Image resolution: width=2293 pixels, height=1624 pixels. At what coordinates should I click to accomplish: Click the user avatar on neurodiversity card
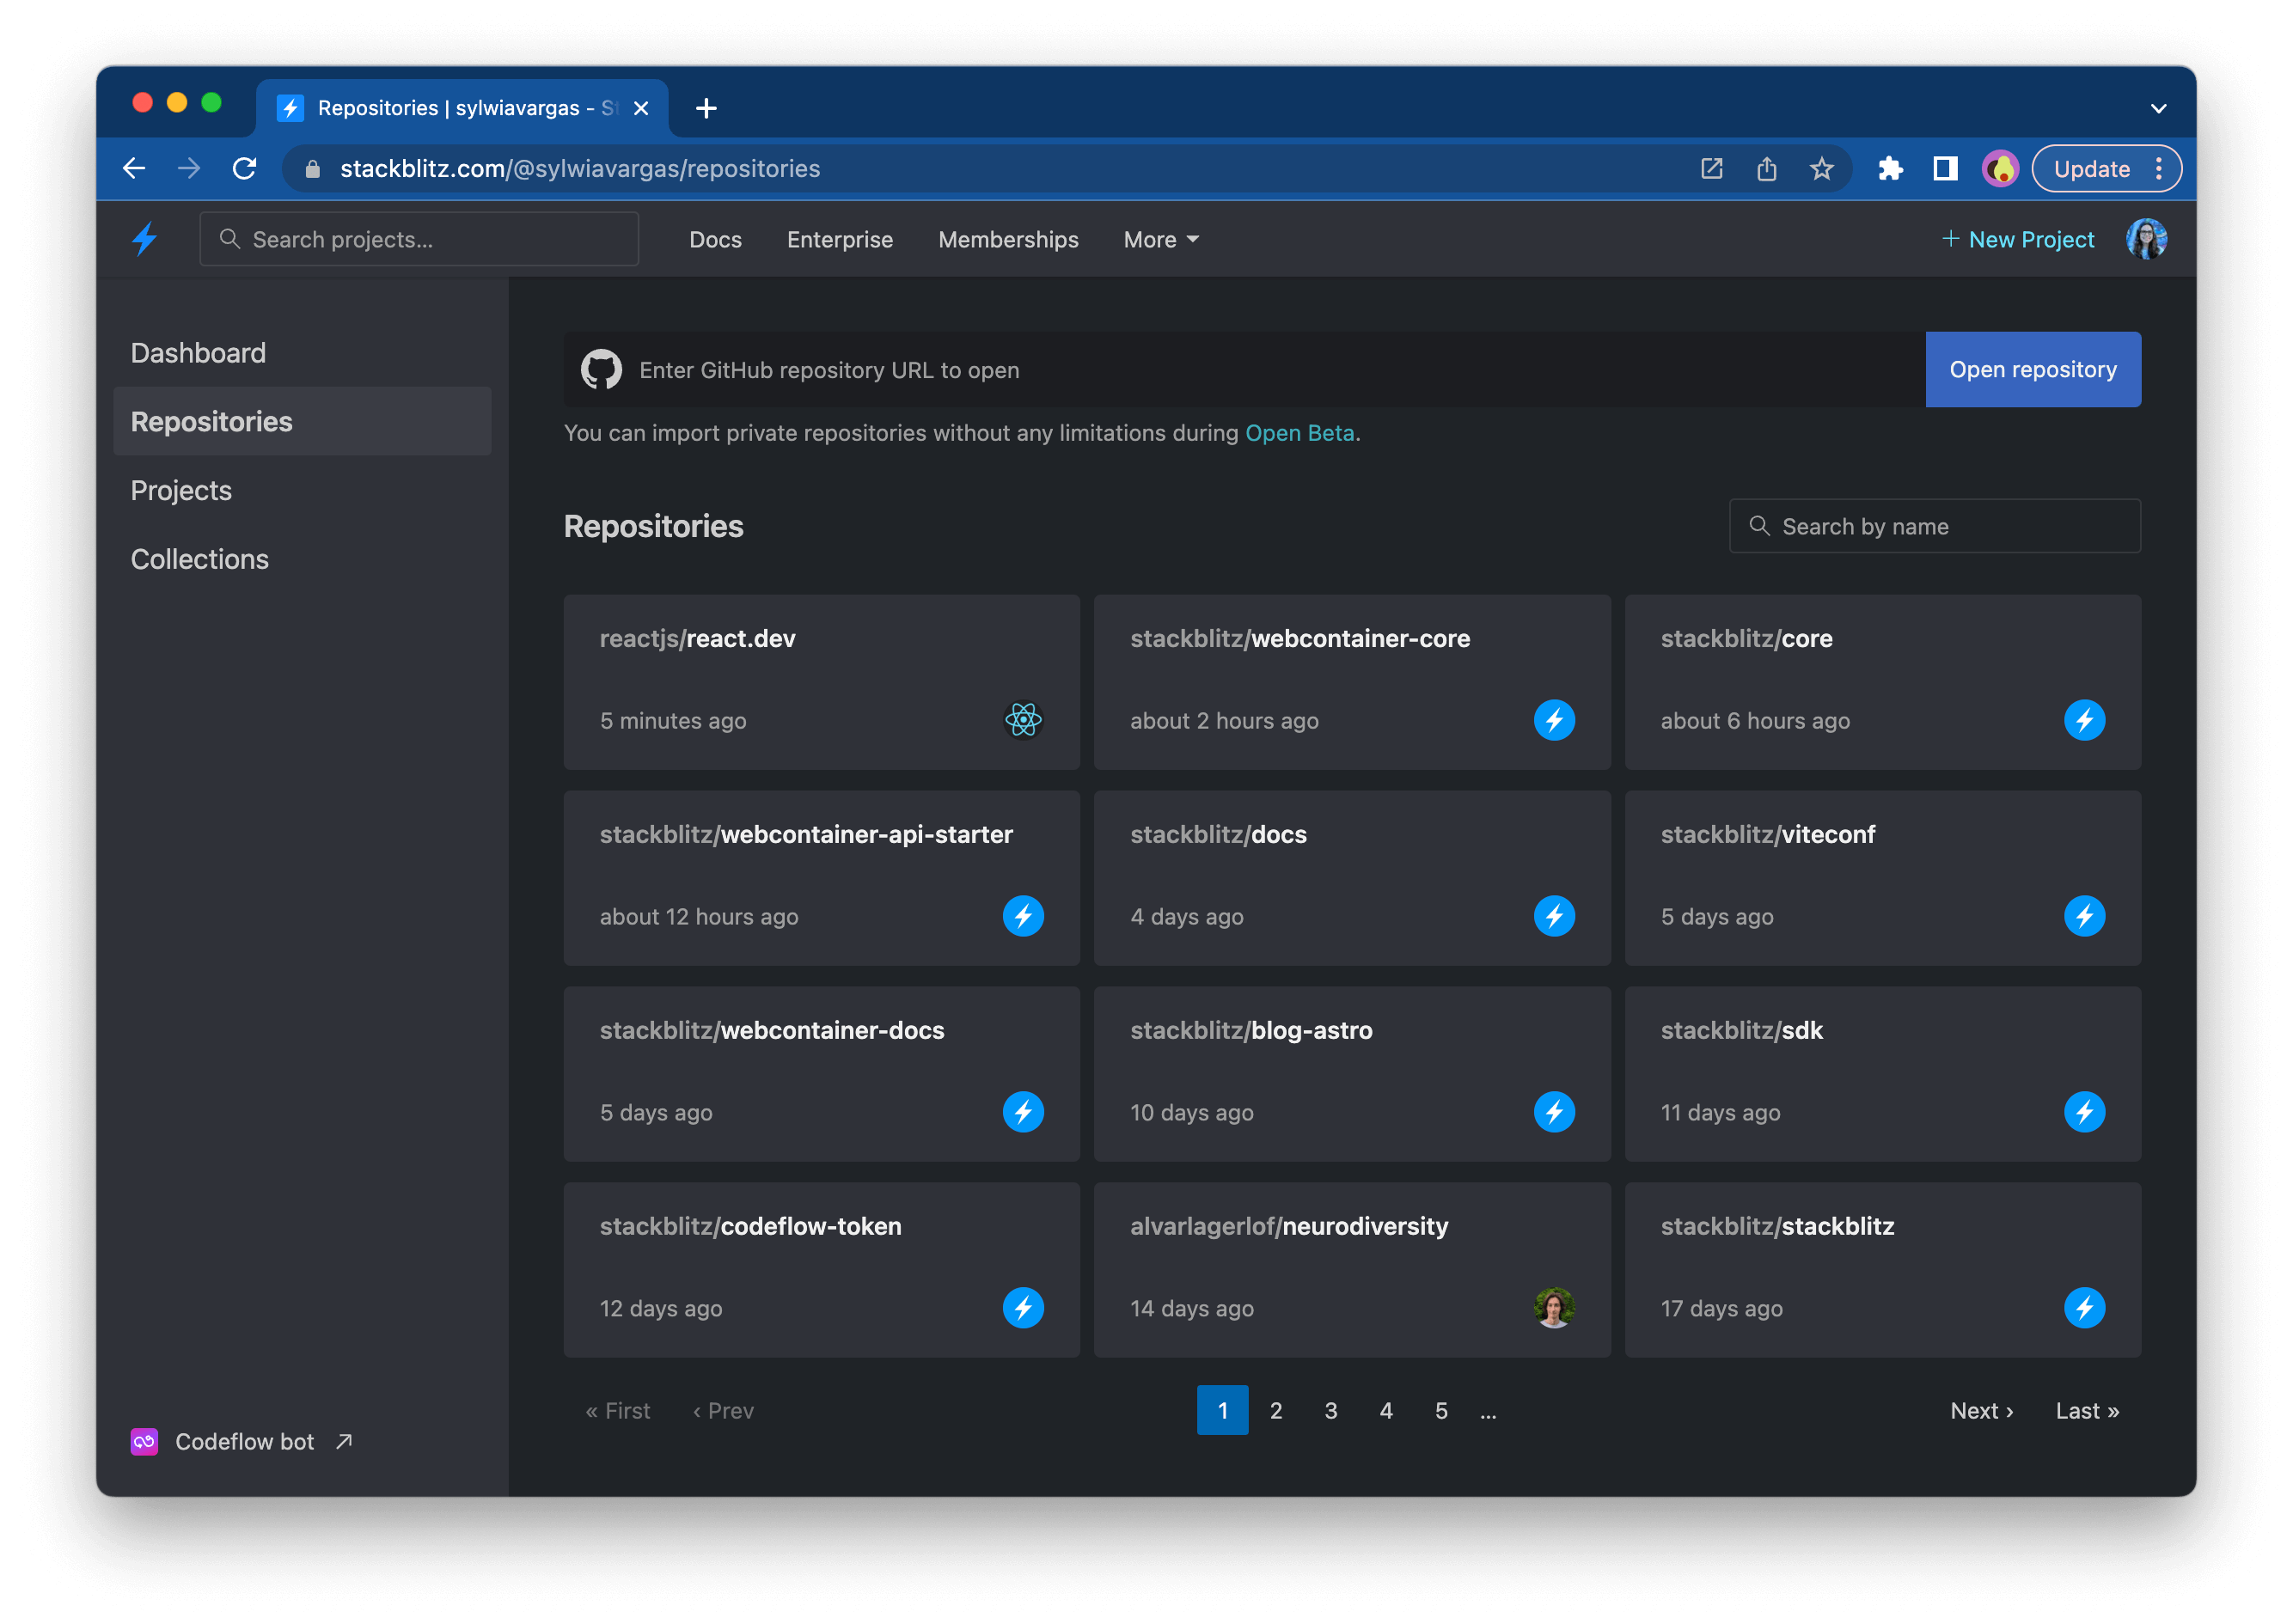point(1553,1307)
